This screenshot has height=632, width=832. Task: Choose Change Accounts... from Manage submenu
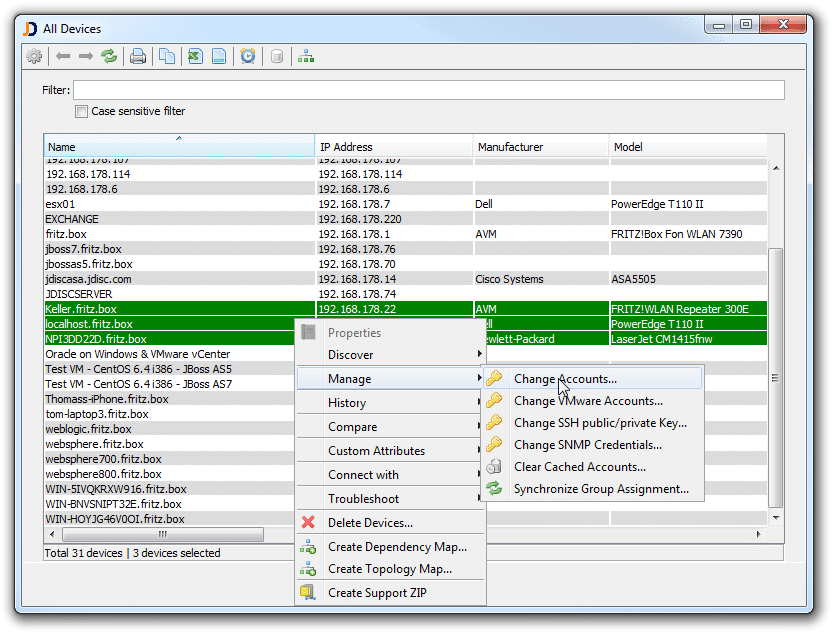click(565, 379)
